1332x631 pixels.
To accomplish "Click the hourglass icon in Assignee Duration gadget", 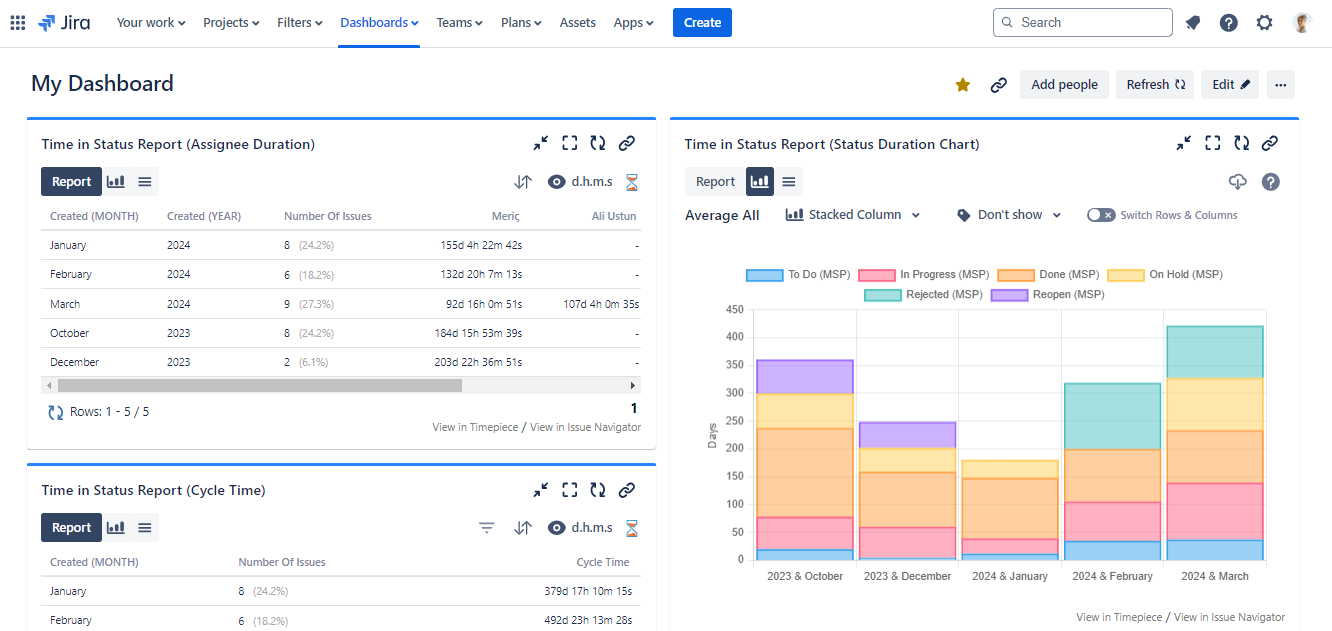I will click(x=631, y=182).
